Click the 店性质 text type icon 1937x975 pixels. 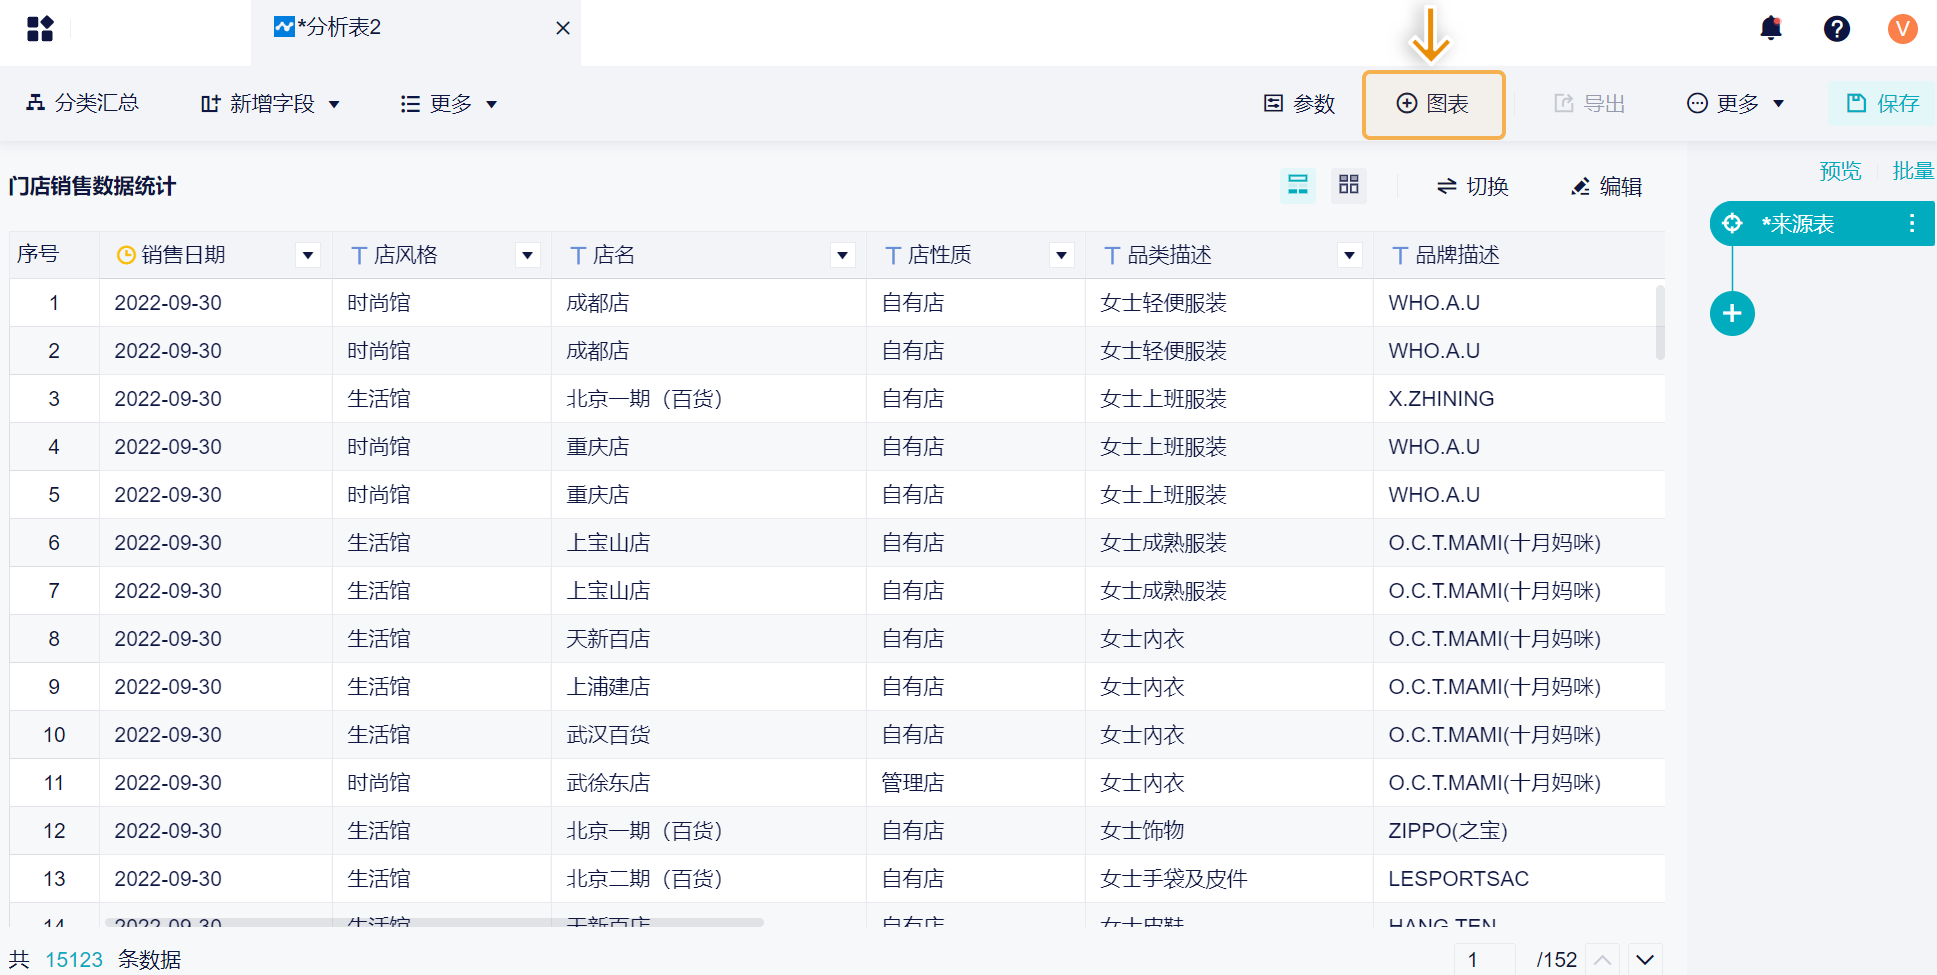tap(893, 256)
